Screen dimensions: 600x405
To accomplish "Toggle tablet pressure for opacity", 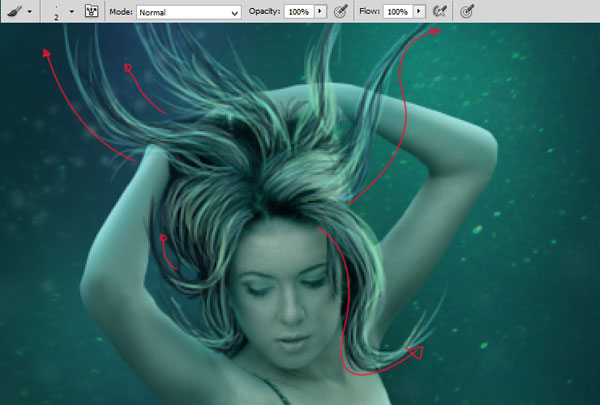I will pos(341,11).
